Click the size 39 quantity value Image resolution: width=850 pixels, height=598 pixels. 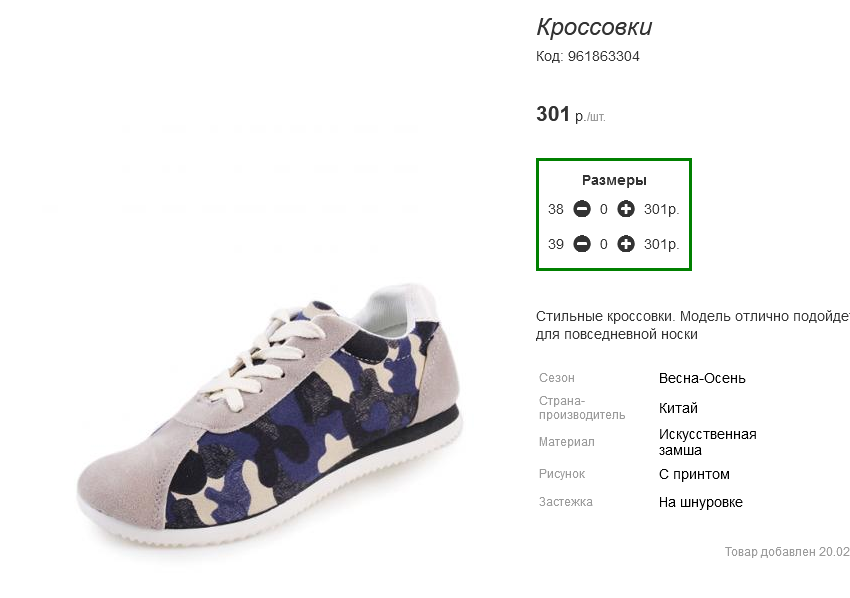(604, 245)
